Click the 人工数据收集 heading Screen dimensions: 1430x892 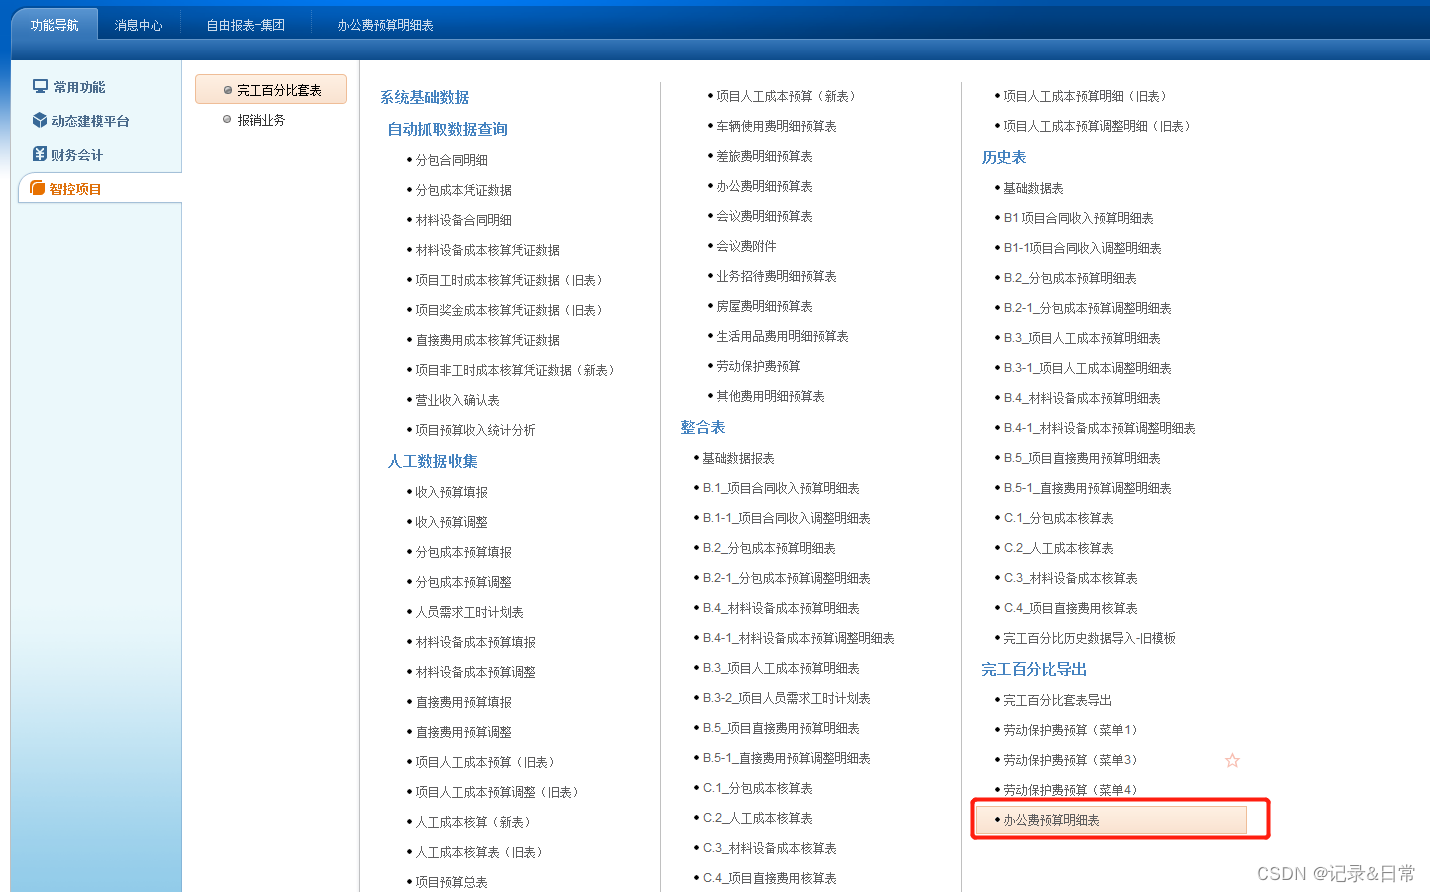click(x=432, y=461)
